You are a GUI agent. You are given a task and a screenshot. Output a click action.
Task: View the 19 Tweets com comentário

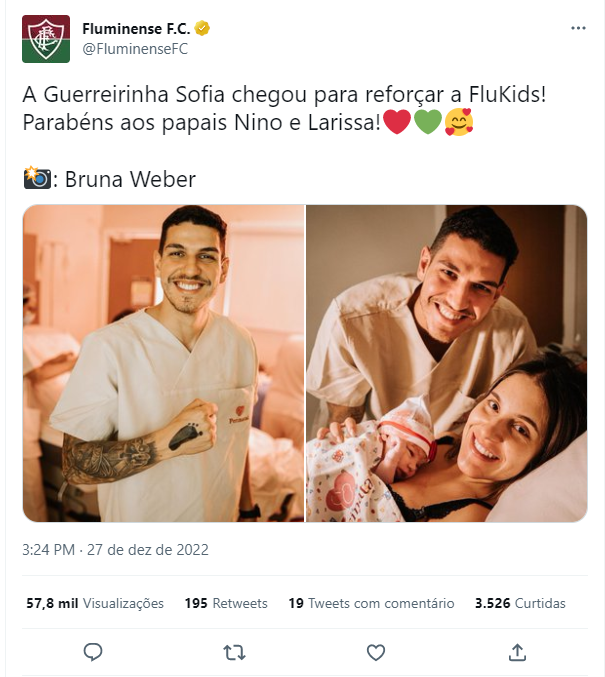coord(371,603)
